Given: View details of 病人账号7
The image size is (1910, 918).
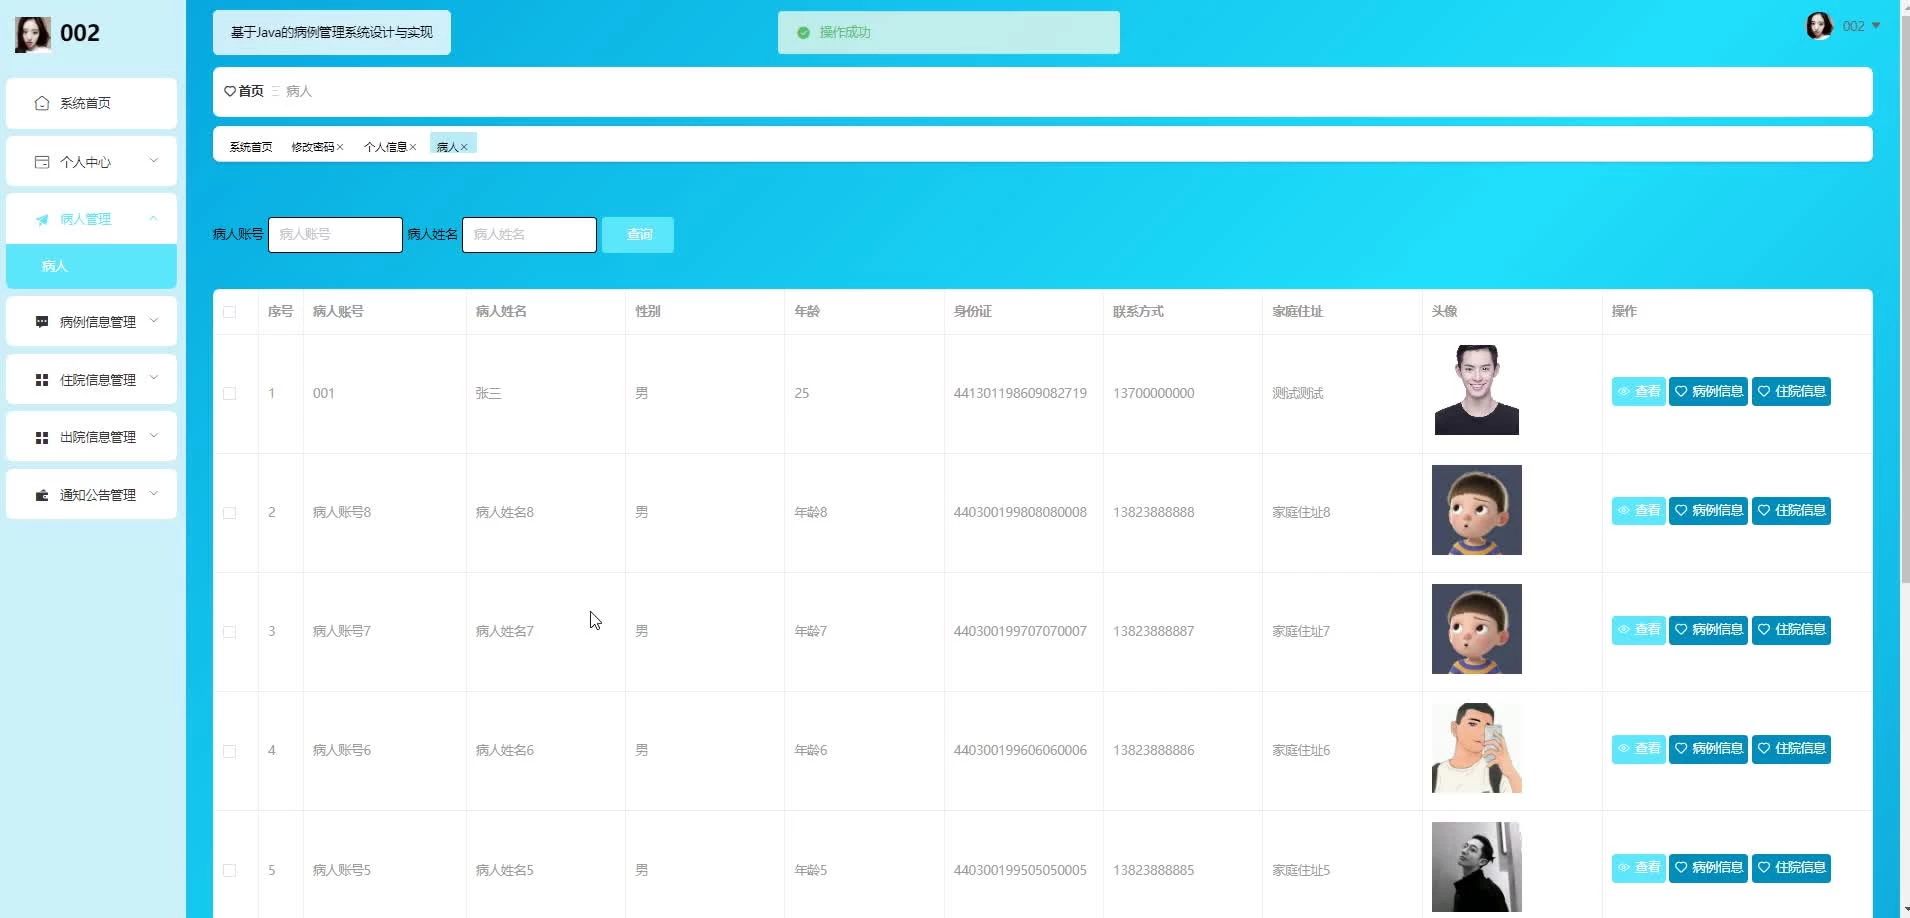Looking at the screenshot, I should [x=1638, y=630].
